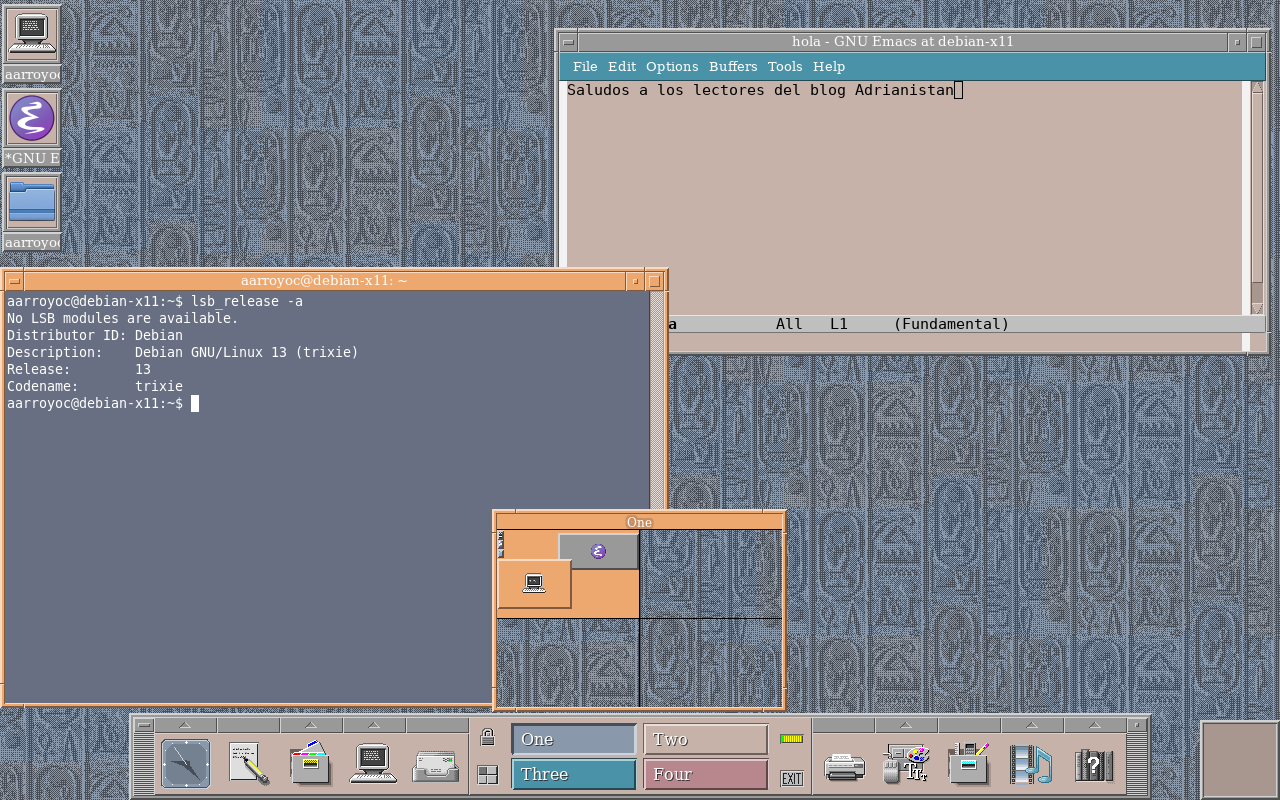Open the Buffers menu in Emacs
Screen dimensions: 1280x800
[733, 66]
